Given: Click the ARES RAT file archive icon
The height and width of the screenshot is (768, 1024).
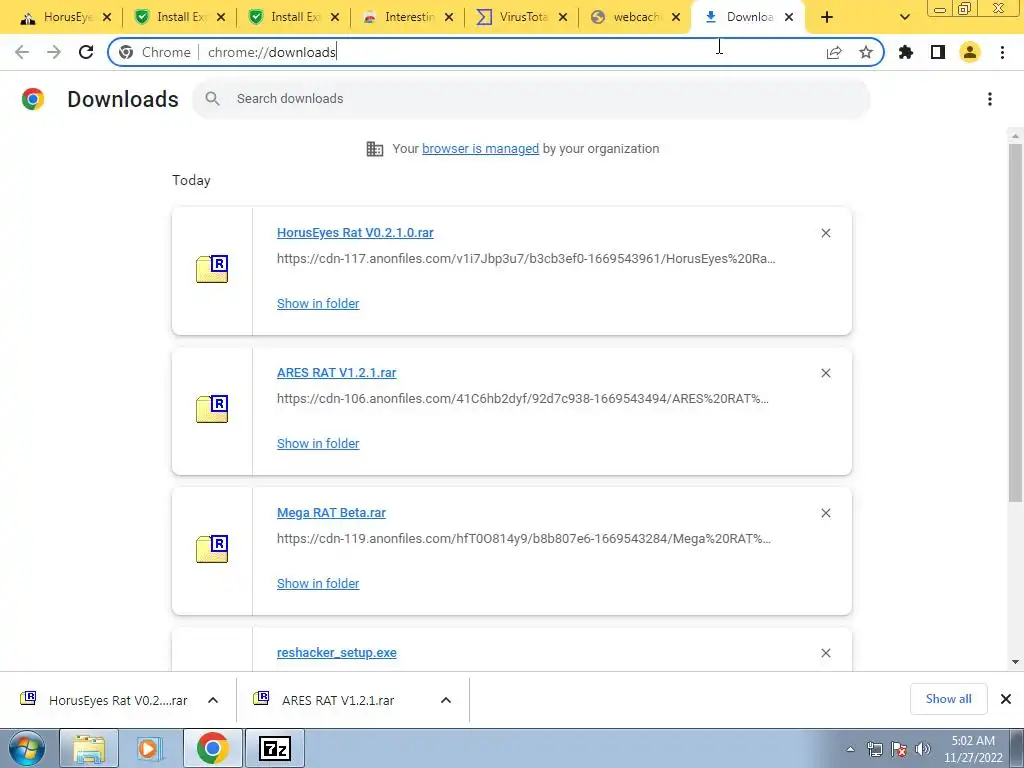Looking at the screenshot, I should click(x=212, y=409).
